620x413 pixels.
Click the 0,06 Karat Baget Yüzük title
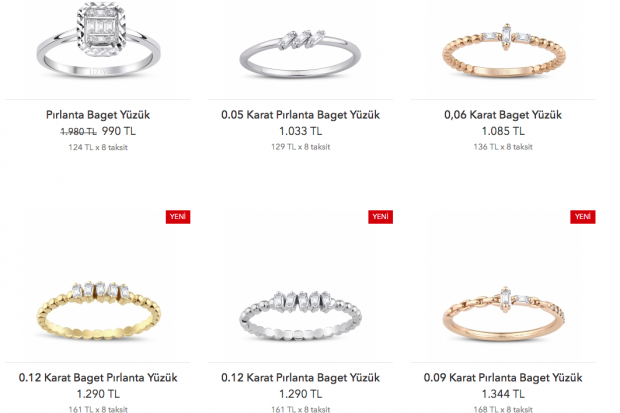tap(503, 115)
